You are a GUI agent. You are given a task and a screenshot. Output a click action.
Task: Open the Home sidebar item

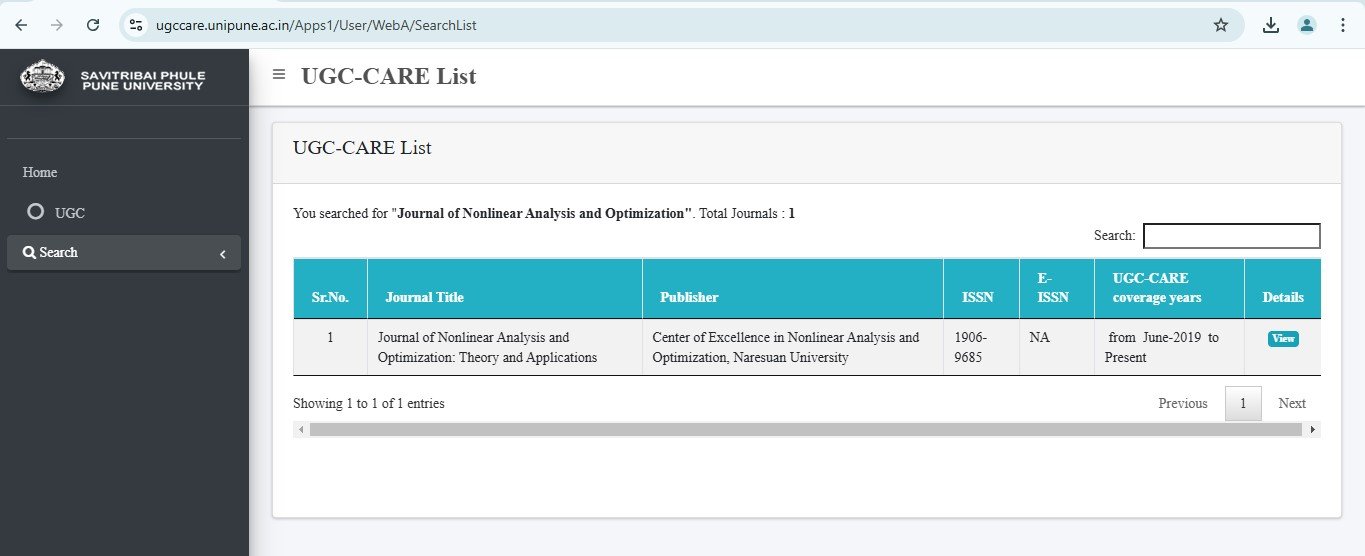tap(40, 172)
